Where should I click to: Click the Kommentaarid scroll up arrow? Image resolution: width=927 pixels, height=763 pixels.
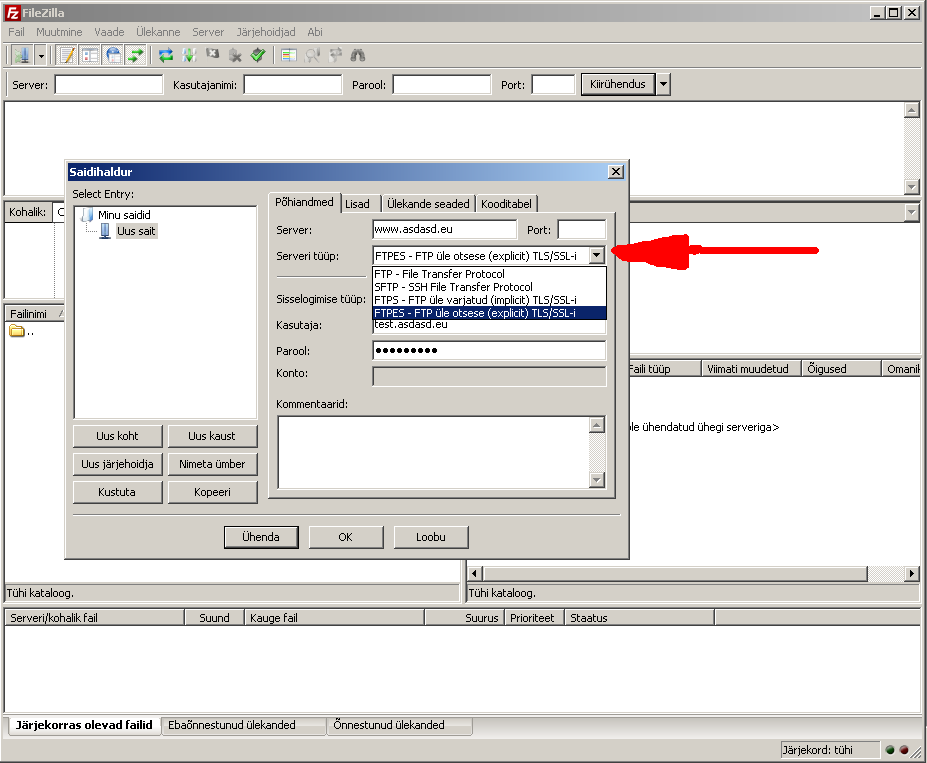point(597,424)
